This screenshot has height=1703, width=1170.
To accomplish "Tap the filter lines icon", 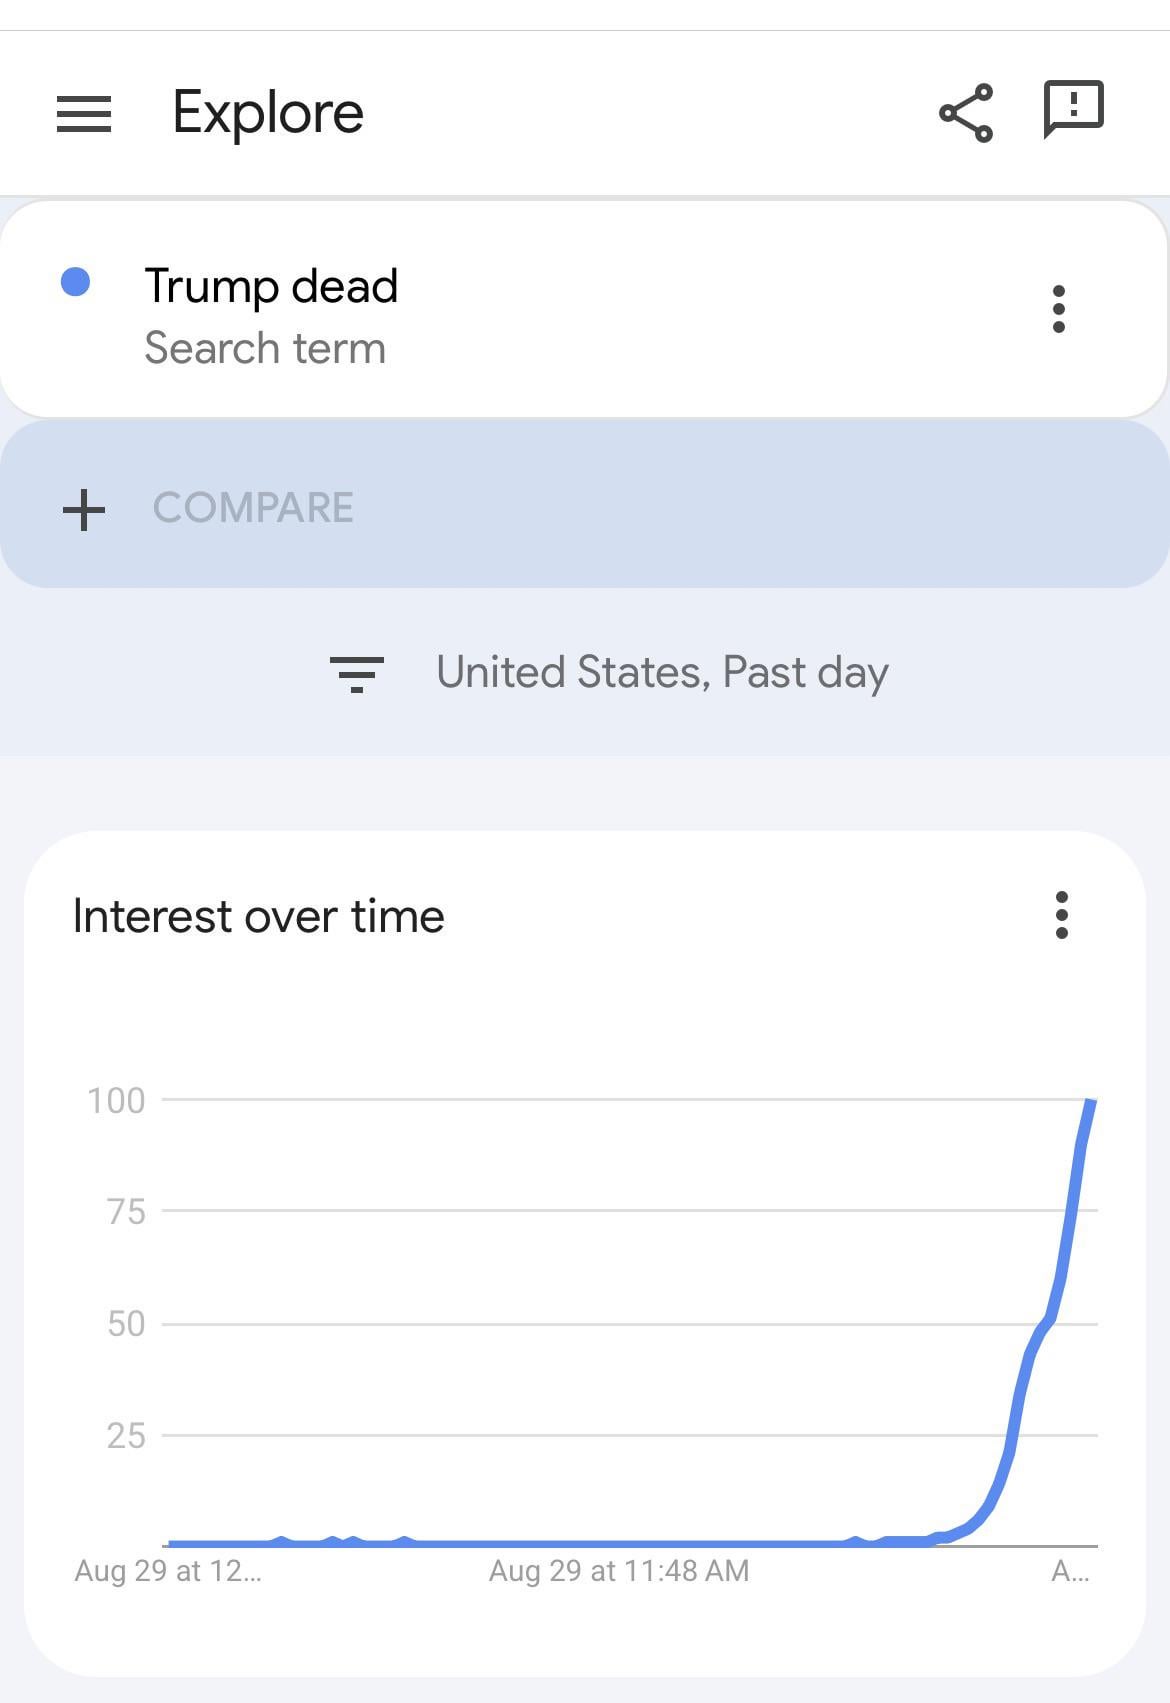I will (357, 674).
